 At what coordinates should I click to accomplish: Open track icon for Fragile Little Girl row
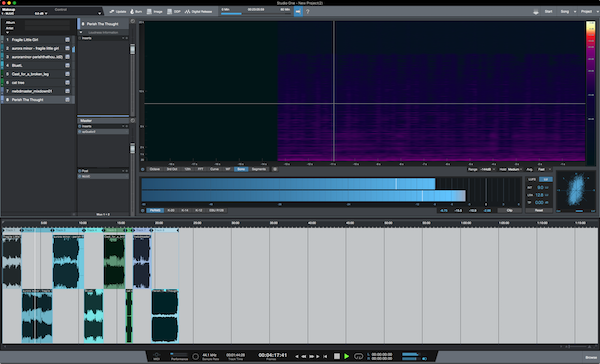[67, 40]
